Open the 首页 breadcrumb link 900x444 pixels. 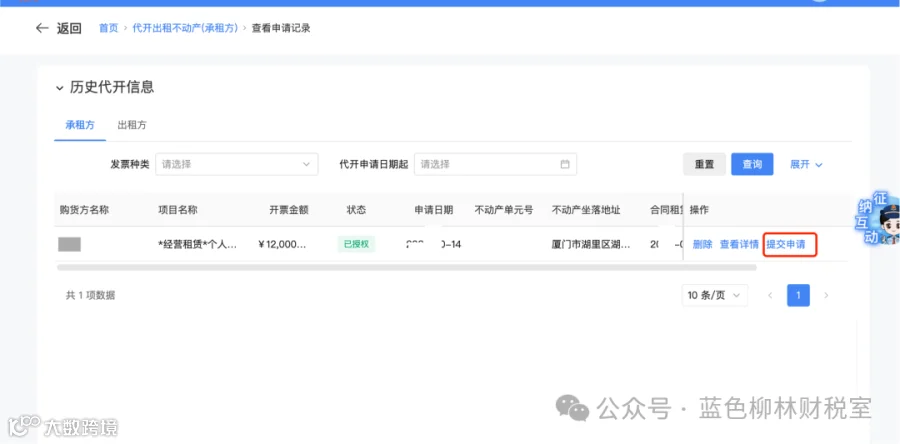coord(108,28)
